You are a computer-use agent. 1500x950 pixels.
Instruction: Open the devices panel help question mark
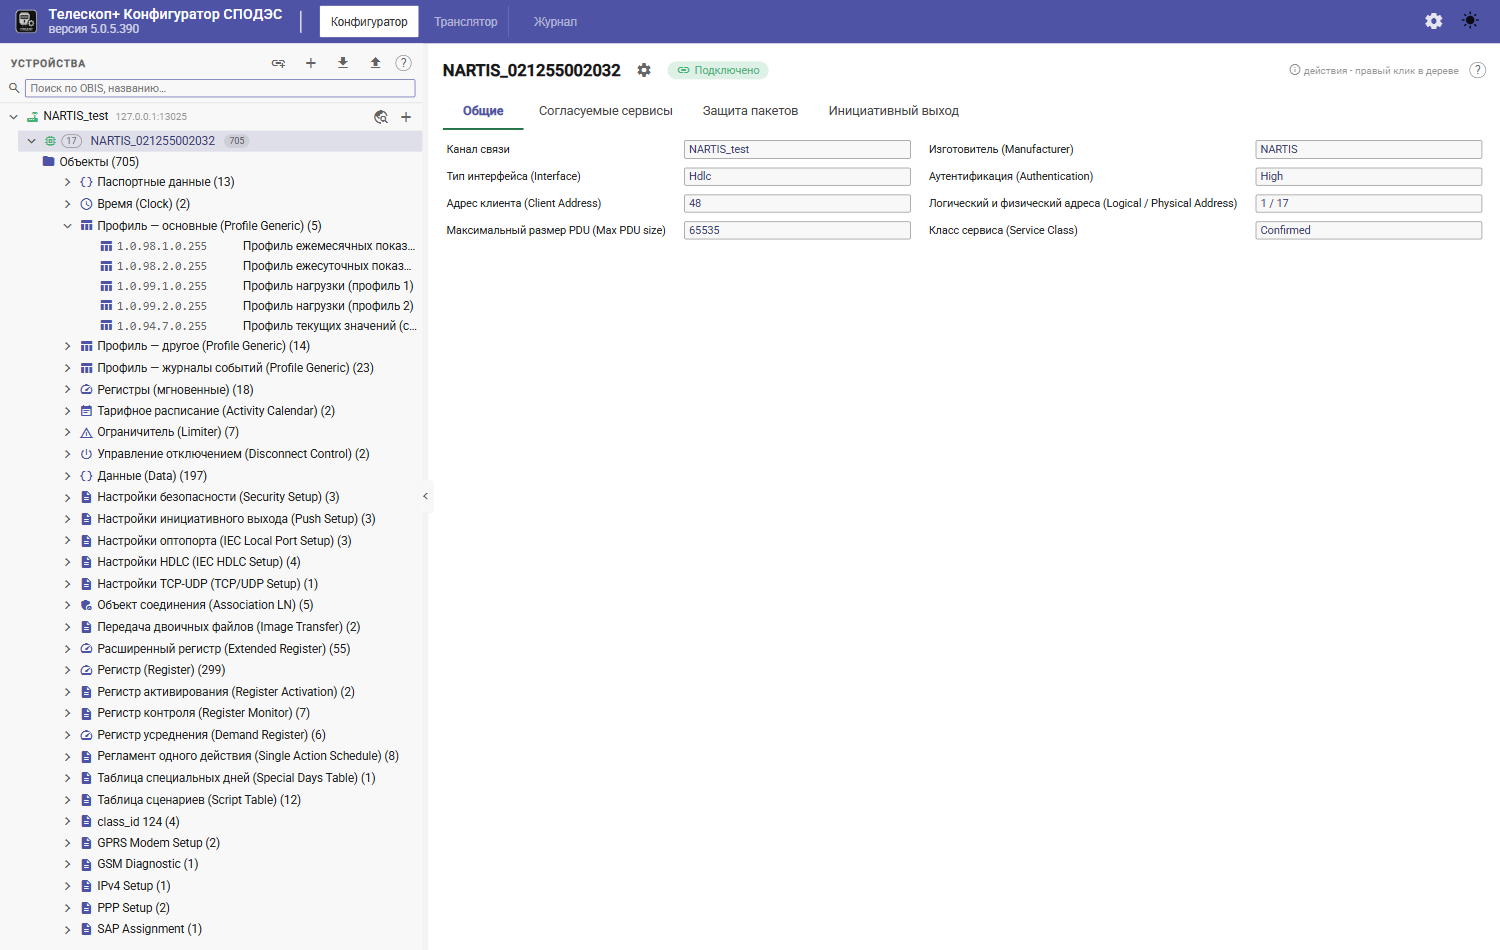(403, 63)
